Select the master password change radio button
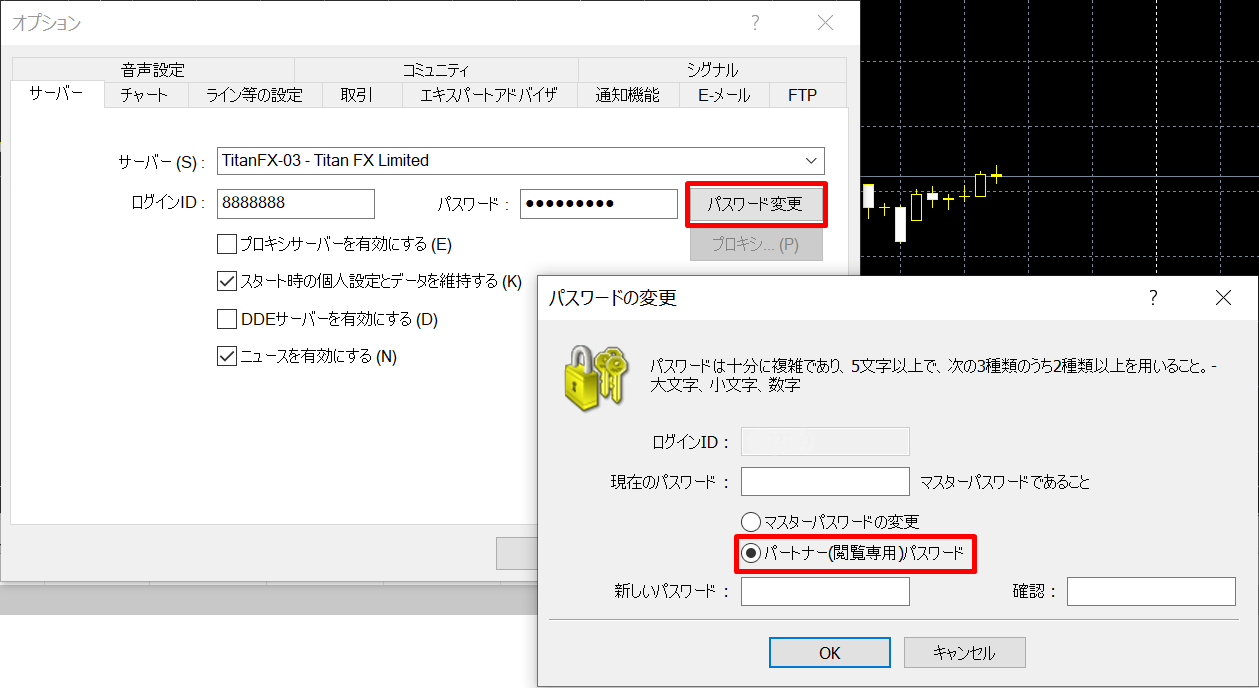Viewport: 1259px width, 688px height. point(750,521)
